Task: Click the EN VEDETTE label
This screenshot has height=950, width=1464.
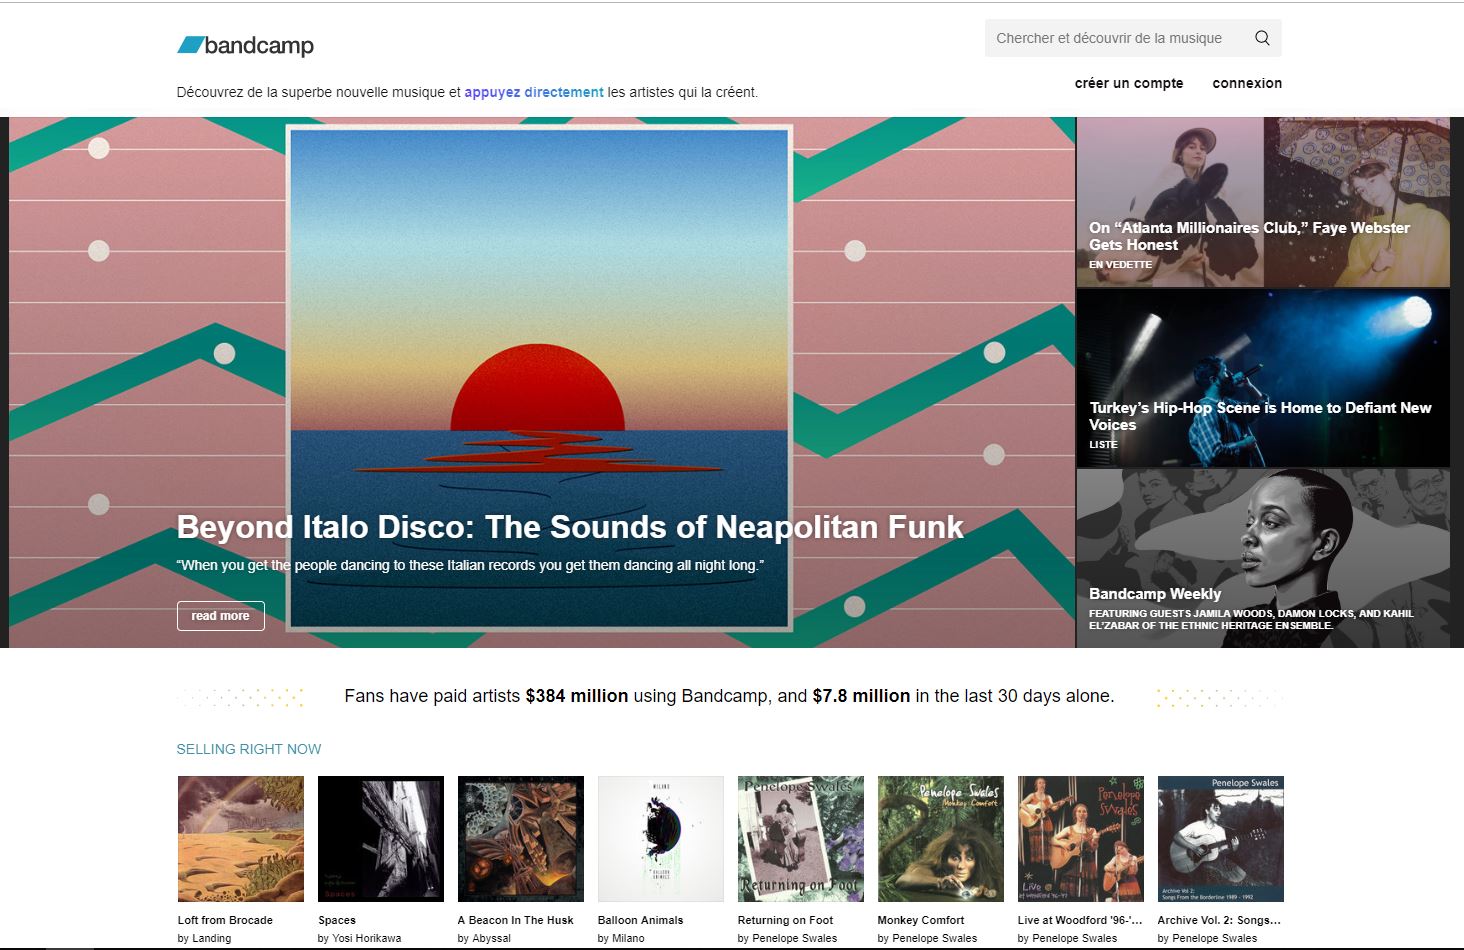Action: [x=1120, y=264]
